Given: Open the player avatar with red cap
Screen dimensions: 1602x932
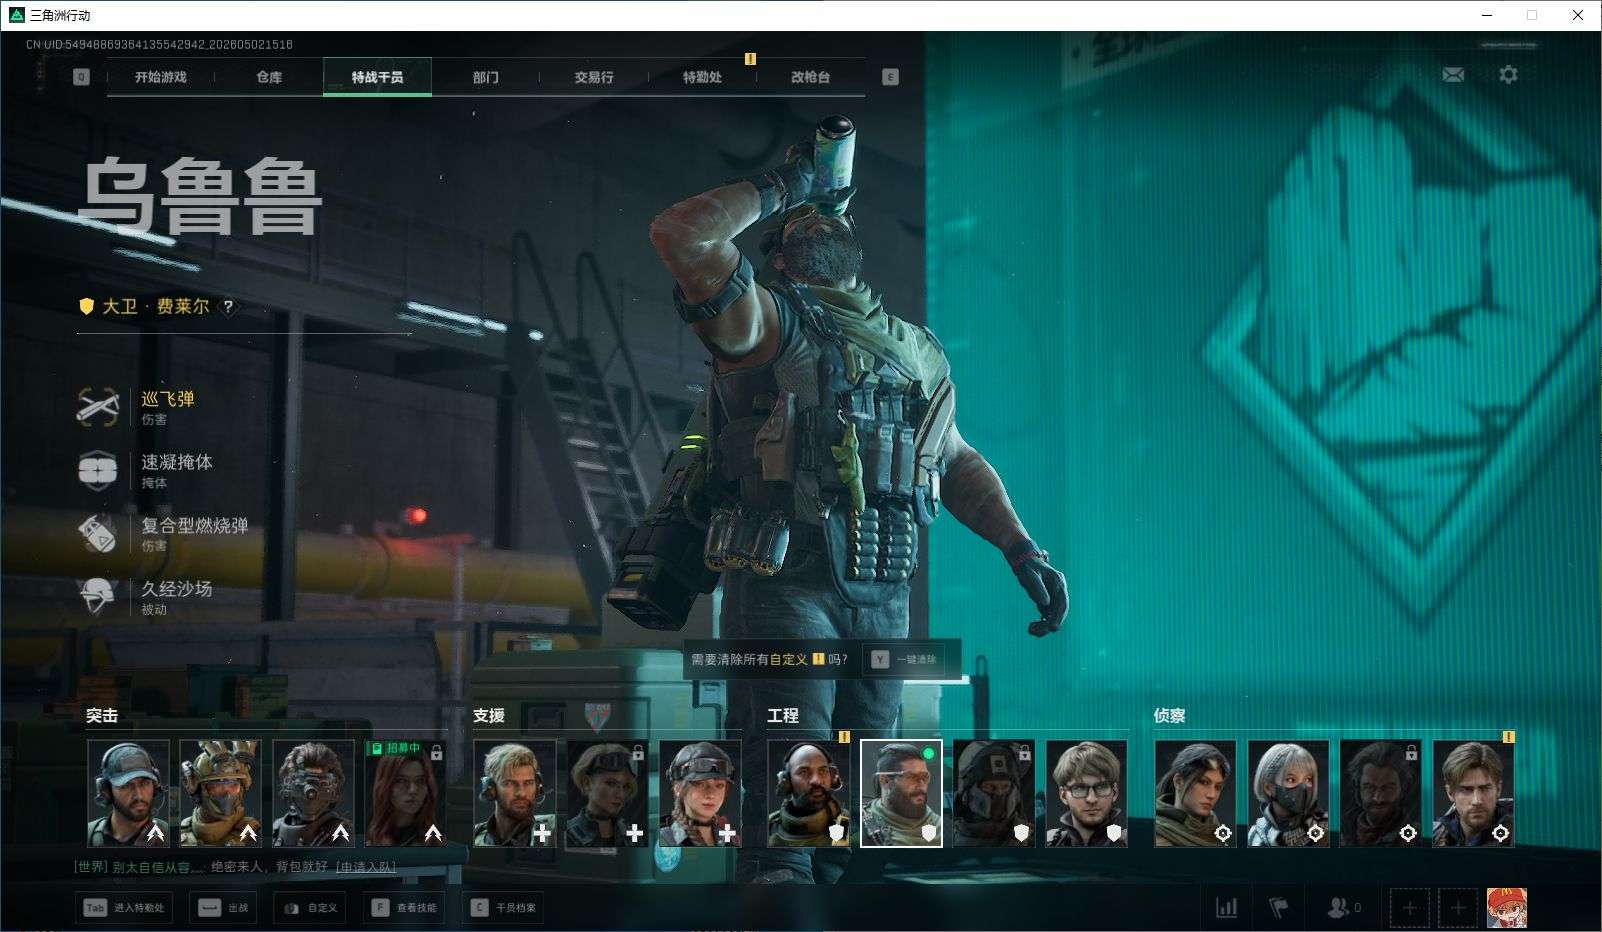Looking at the screenshot, I should pyautogui.click(x=1507, y=908).
